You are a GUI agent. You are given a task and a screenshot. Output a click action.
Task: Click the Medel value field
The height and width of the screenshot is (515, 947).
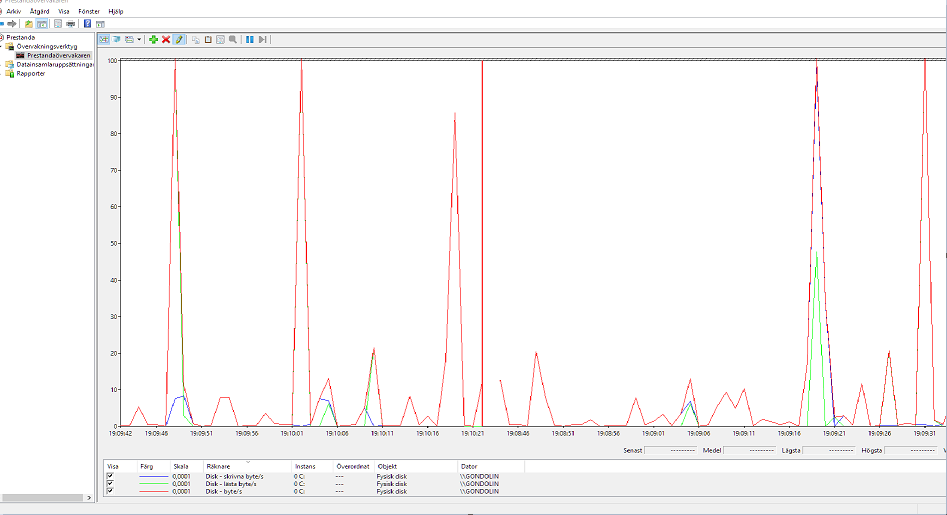(x=749, y=450)
